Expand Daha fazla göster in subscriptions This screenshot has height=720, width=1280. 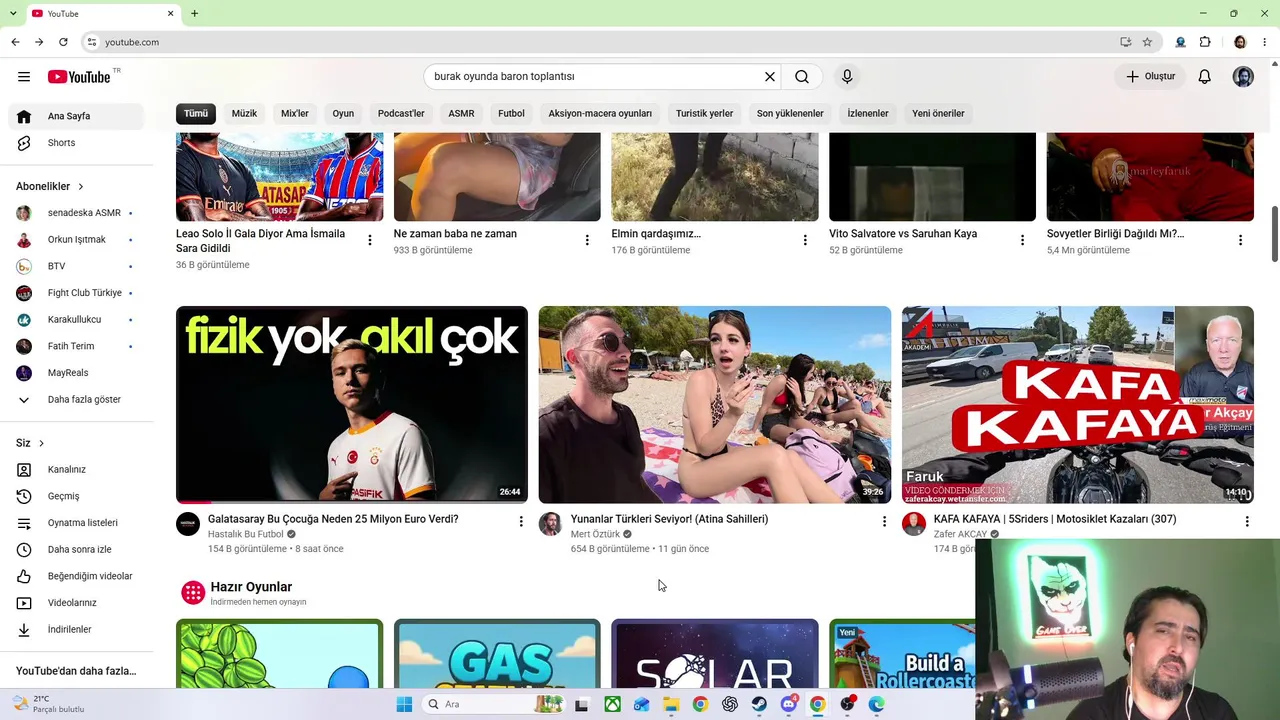(76, 399)
